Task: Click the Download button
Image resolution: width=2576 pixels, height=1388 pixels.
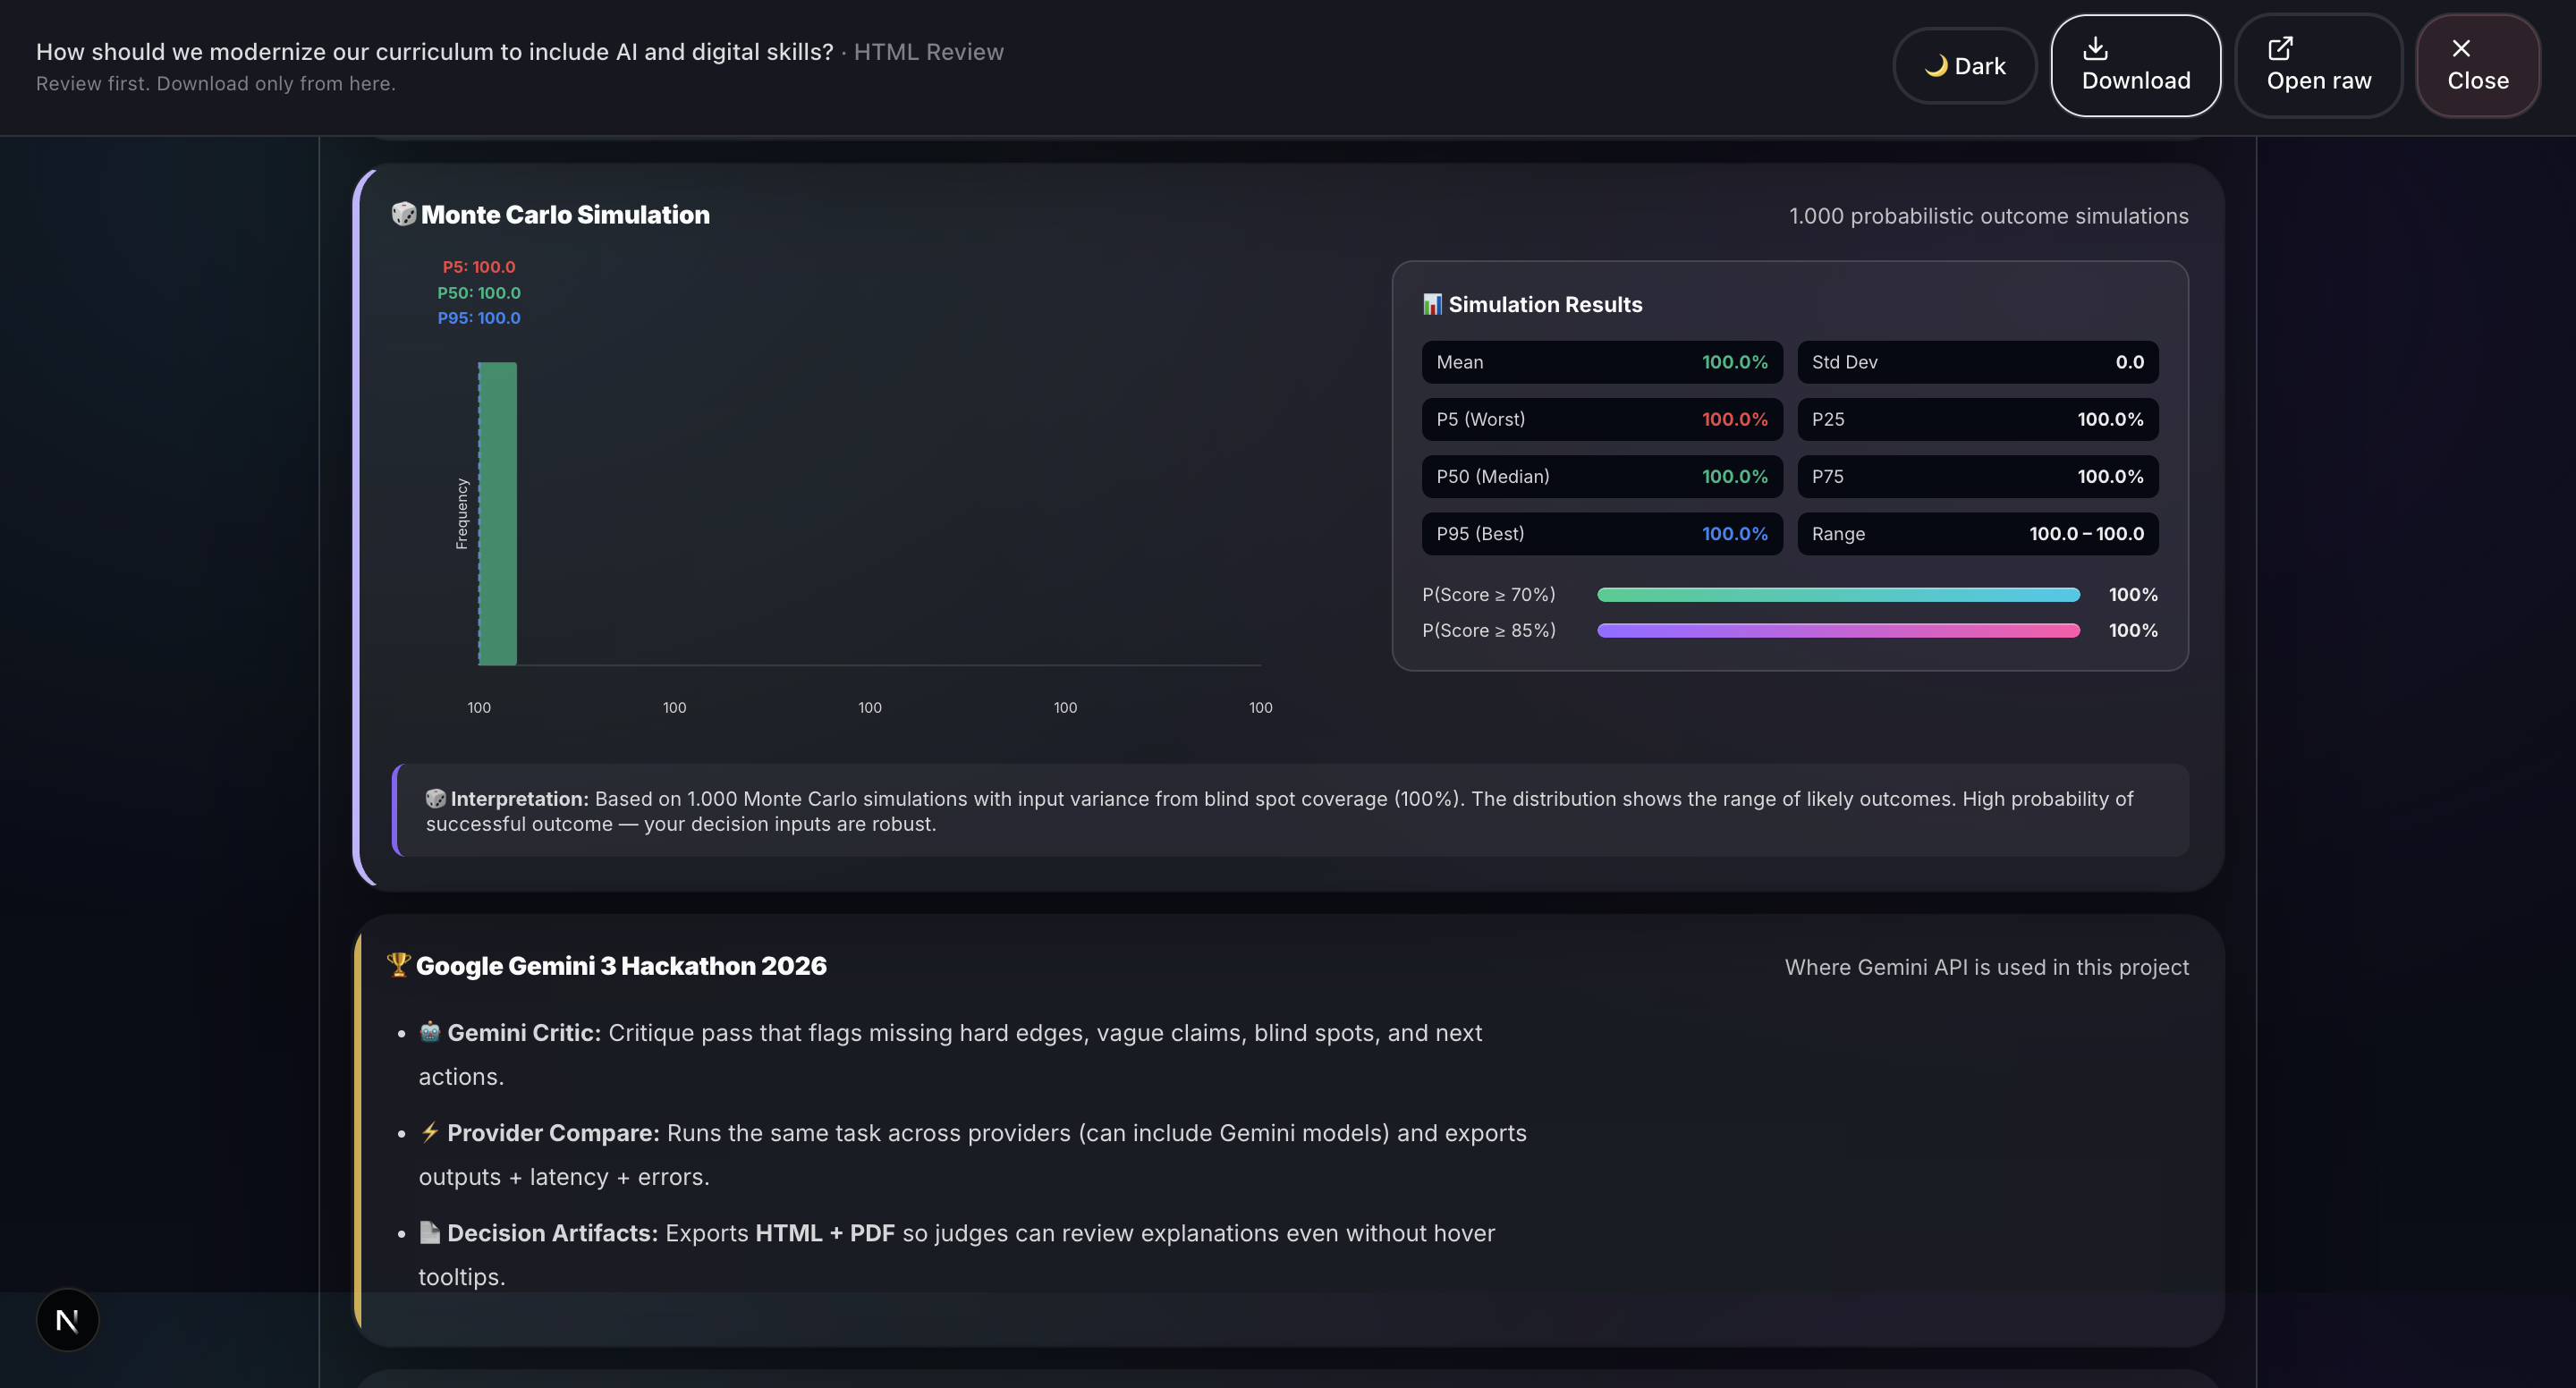Action: coord(2135,66)
